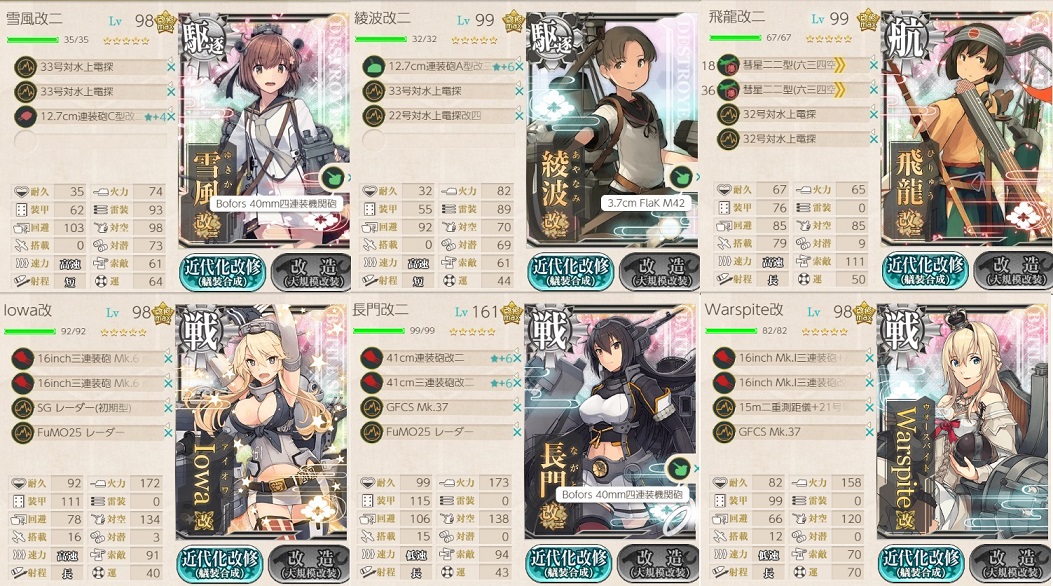The height and width of the screenshot is (586, 1053).
Task: Remove 綾波改二's 33号対水上電探
Action: [x=519, y=91]
